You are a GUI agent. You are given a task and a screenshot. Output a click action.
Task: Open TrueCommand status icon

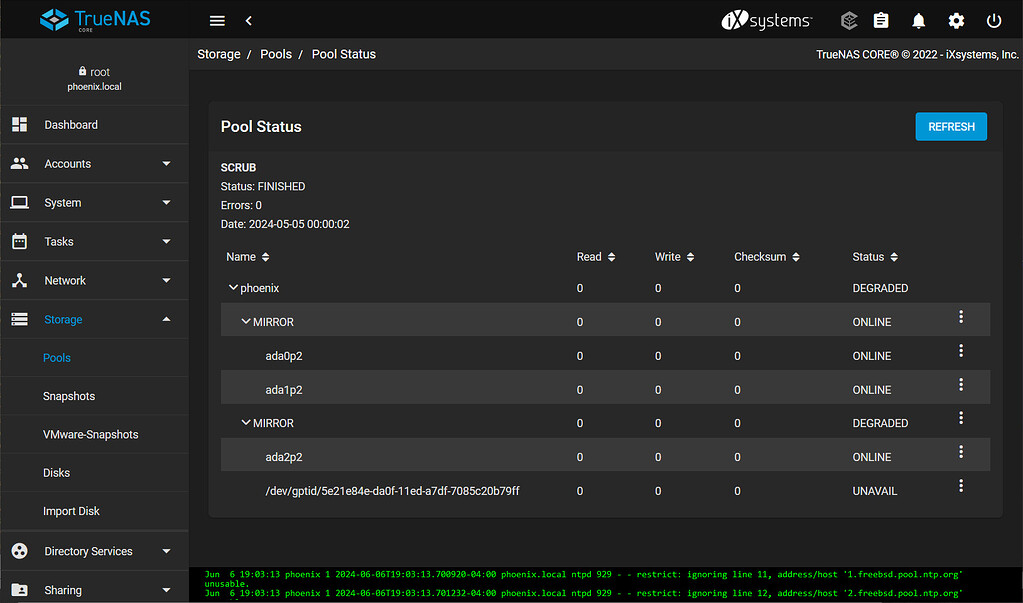(x=849, y=21)
